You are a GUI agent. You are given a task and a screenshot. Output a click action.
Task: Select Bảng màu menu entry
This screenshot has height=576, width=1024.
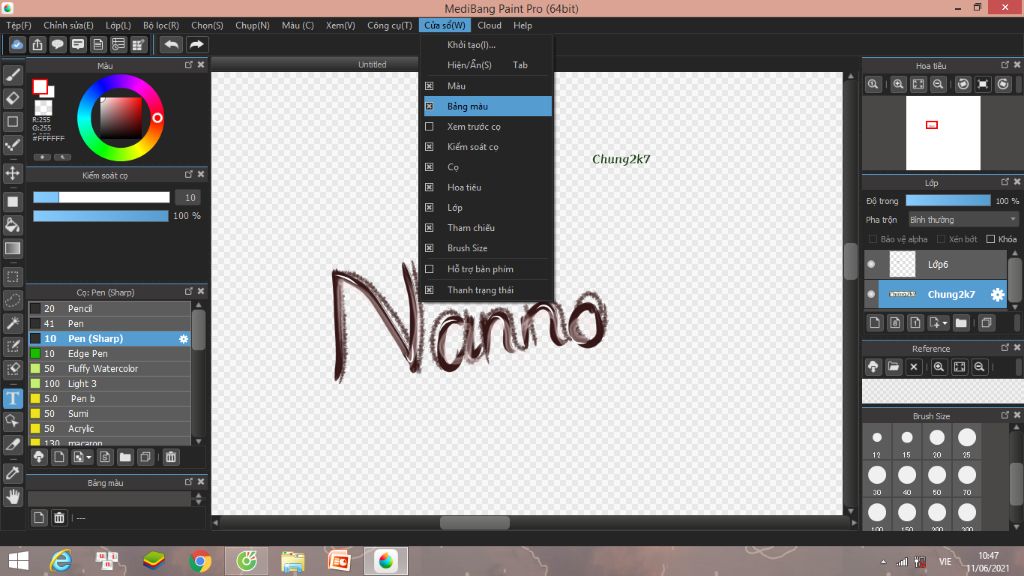pyautogui.click(x=487, y=106)
